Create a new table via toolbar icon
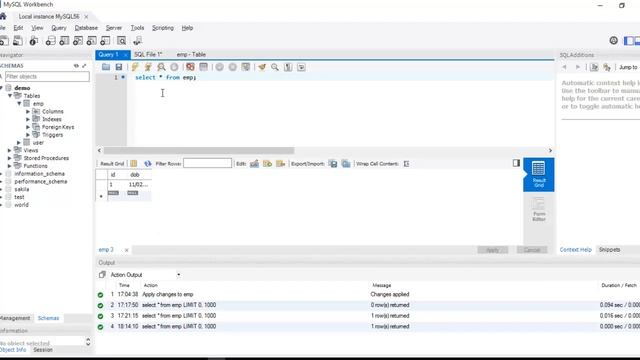Viewport: 640px width, 360px height. 64,40
